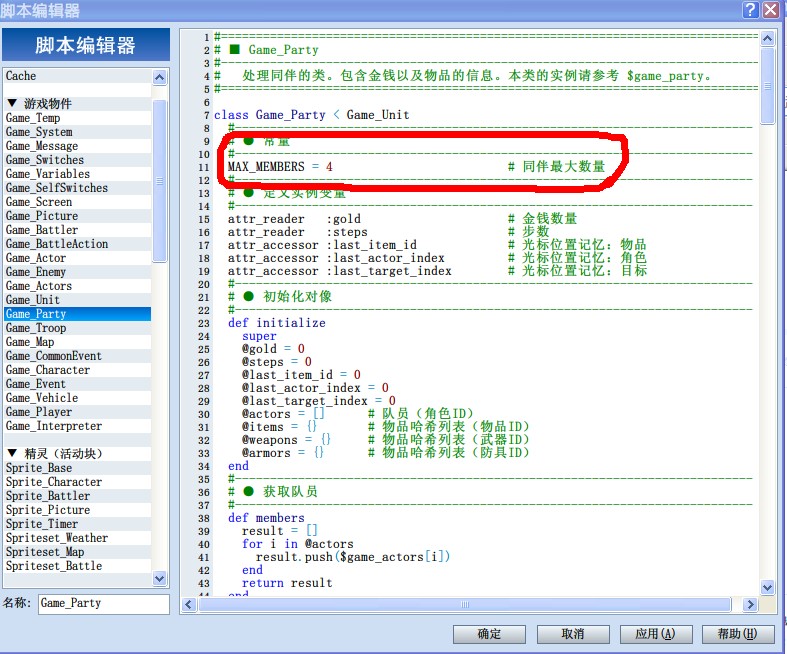Select the Sprite_Character script
Viewport: 787px width, 654px height.
click(x=77, y=482)
